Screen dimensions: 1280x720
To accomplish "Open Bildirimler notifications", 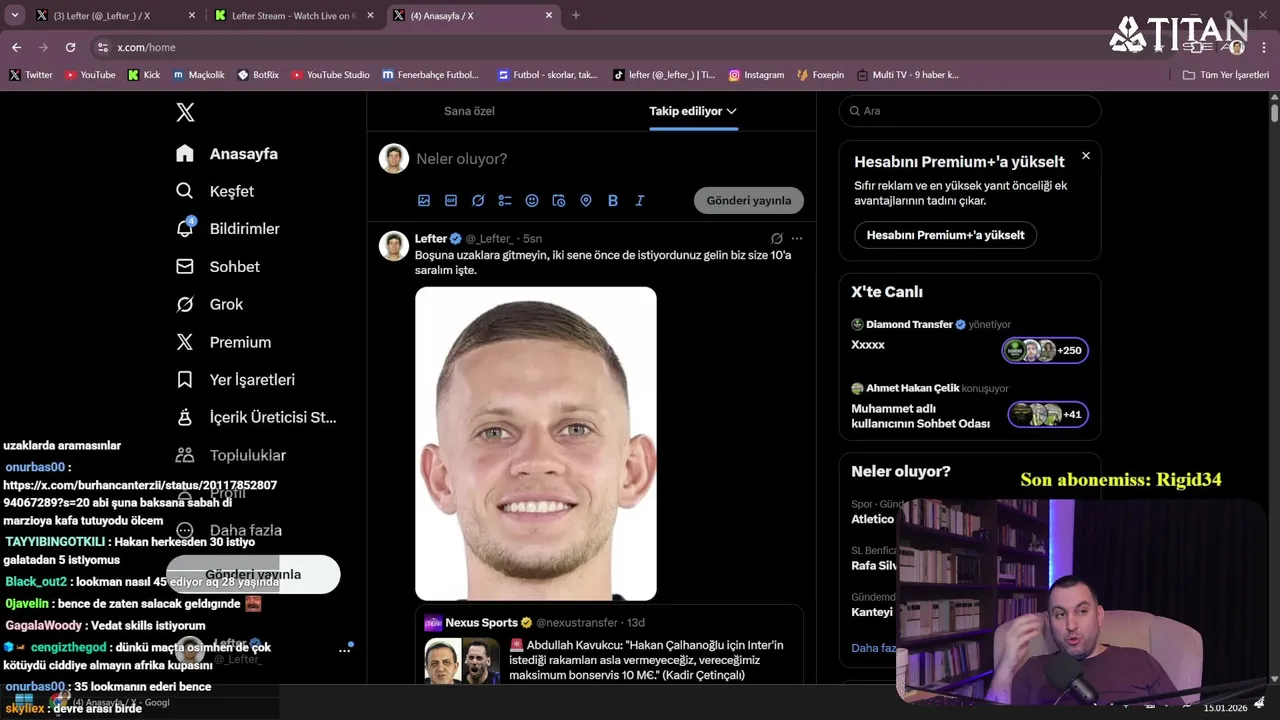I will tap(228, 229).
